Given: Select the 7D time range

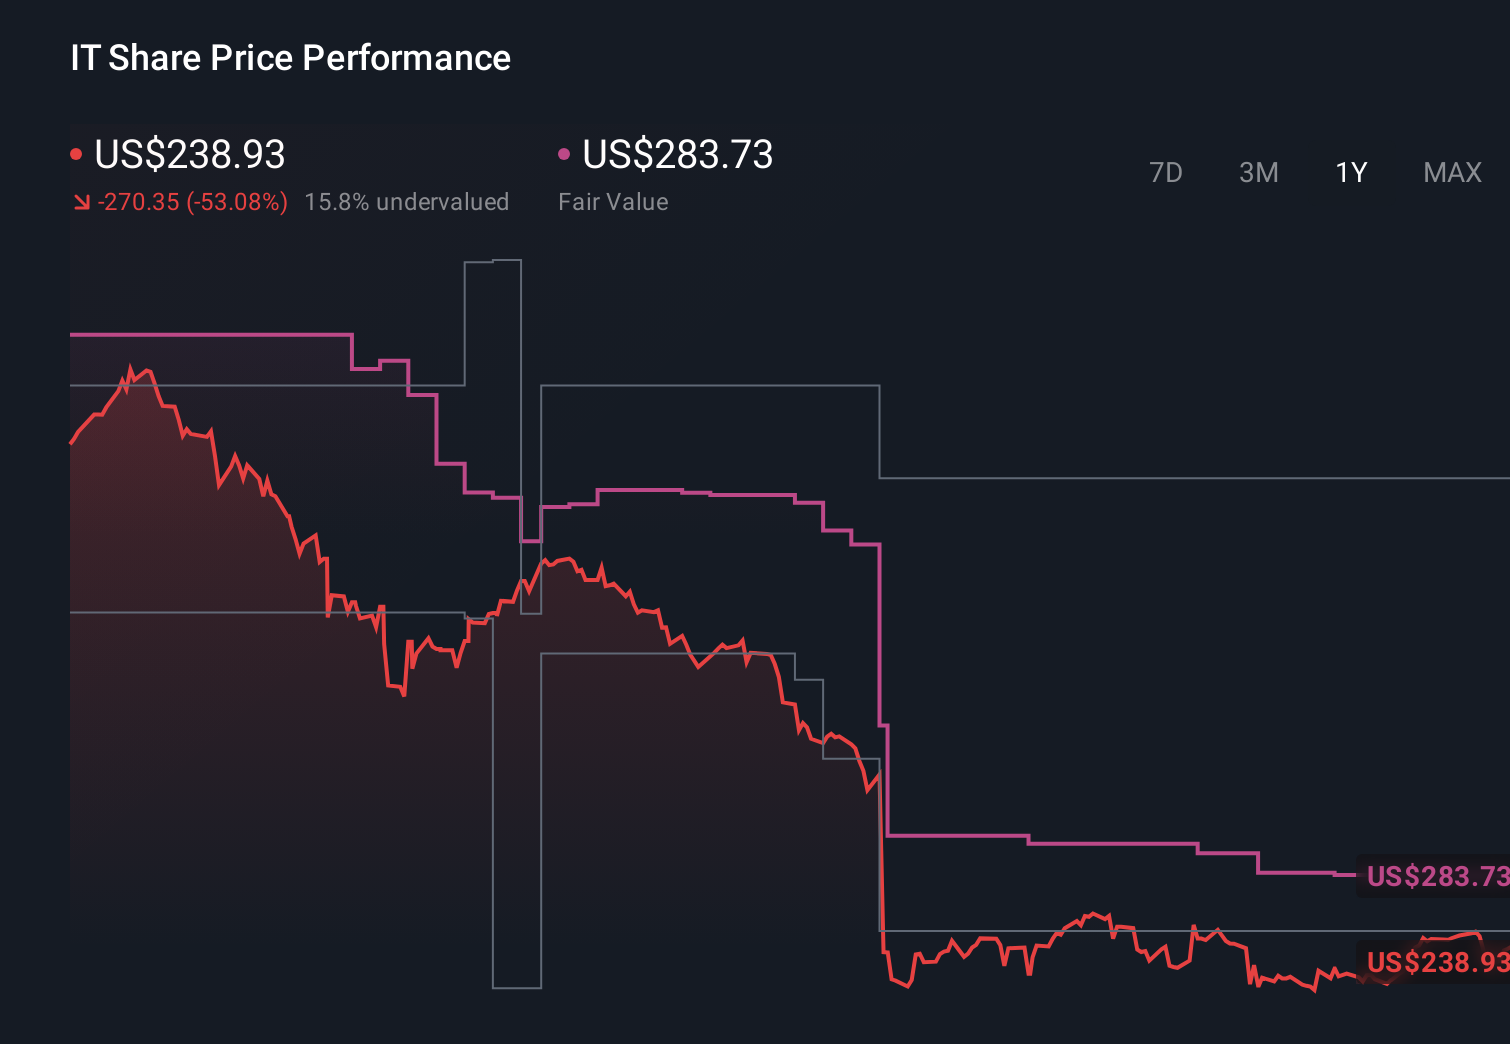Looking at the screenshot, I should click(x=1167, y=172).
